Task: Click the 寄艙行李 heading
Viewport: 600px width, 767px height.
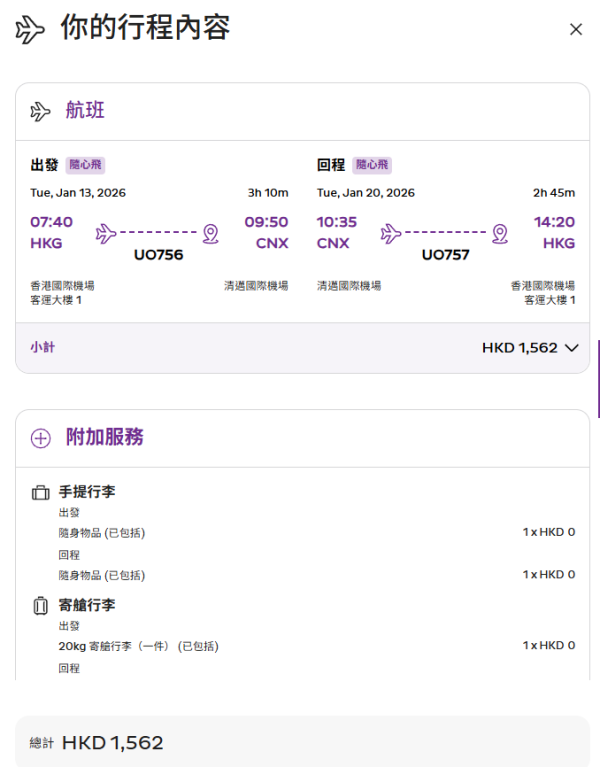Action: [x=87, y=605]
